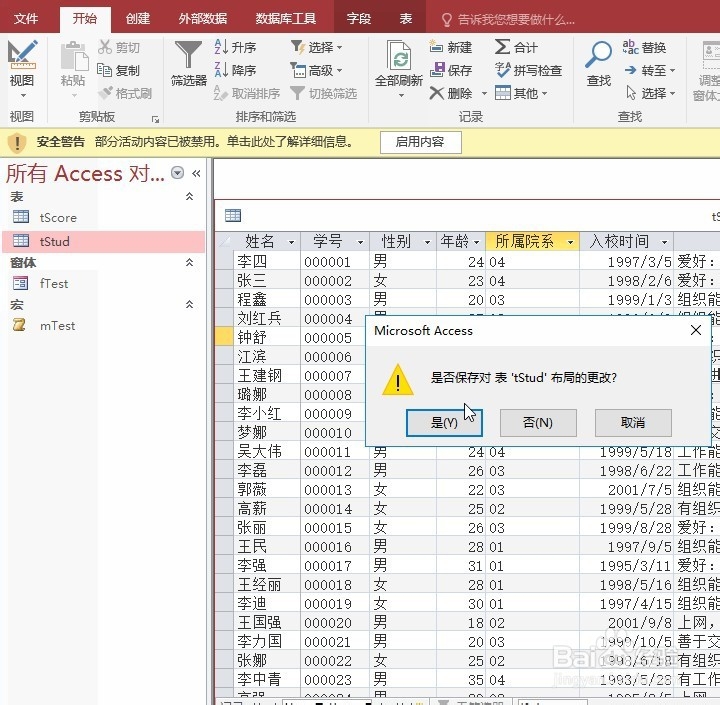
Task: Click the Tell me (告诉我您想要做什么) box
Action: point(507,19)
